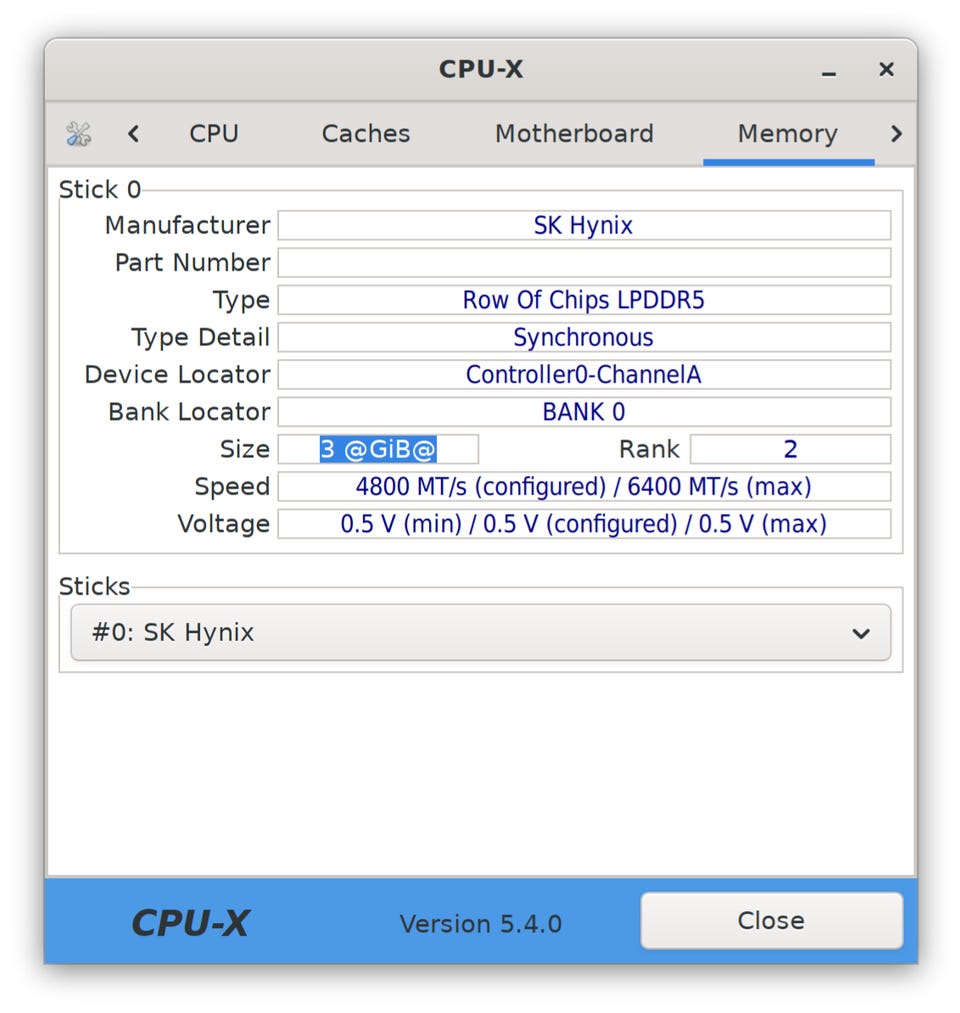This screenshot has height=1013, width=960.
Task: Click the Voltage field with 0.5 V
Action: coord(584,524)
